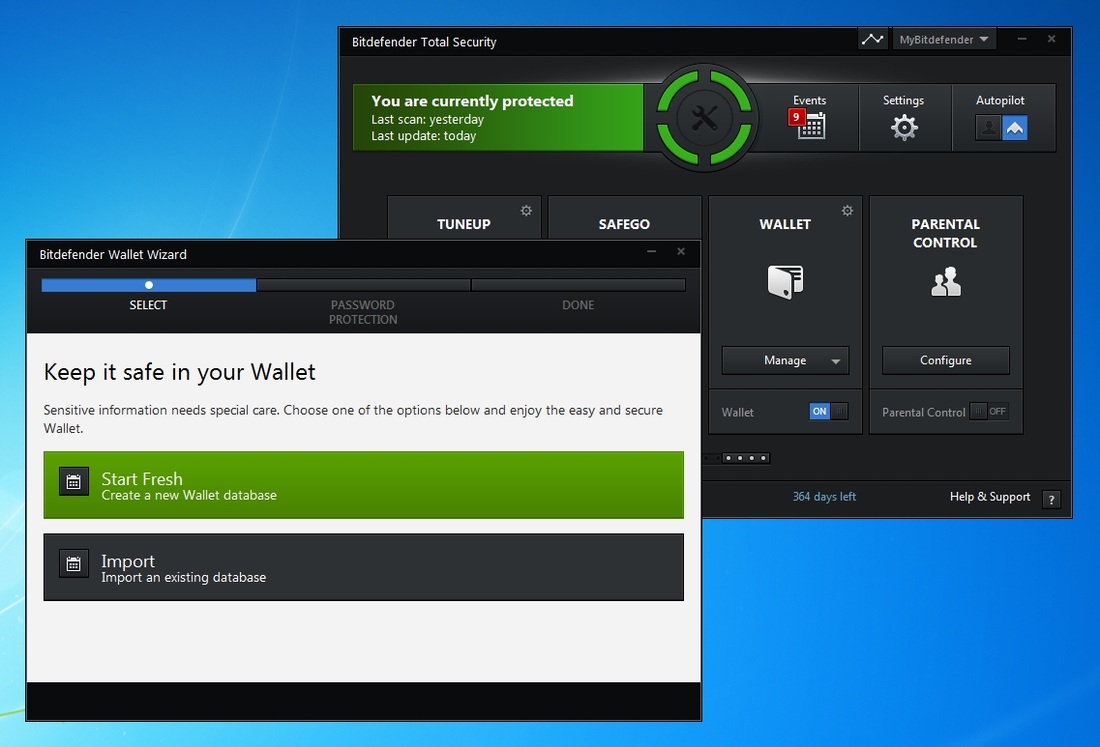Open the MyBitdefender dropdown
The image size is (1100, 747).
[944, 38]
